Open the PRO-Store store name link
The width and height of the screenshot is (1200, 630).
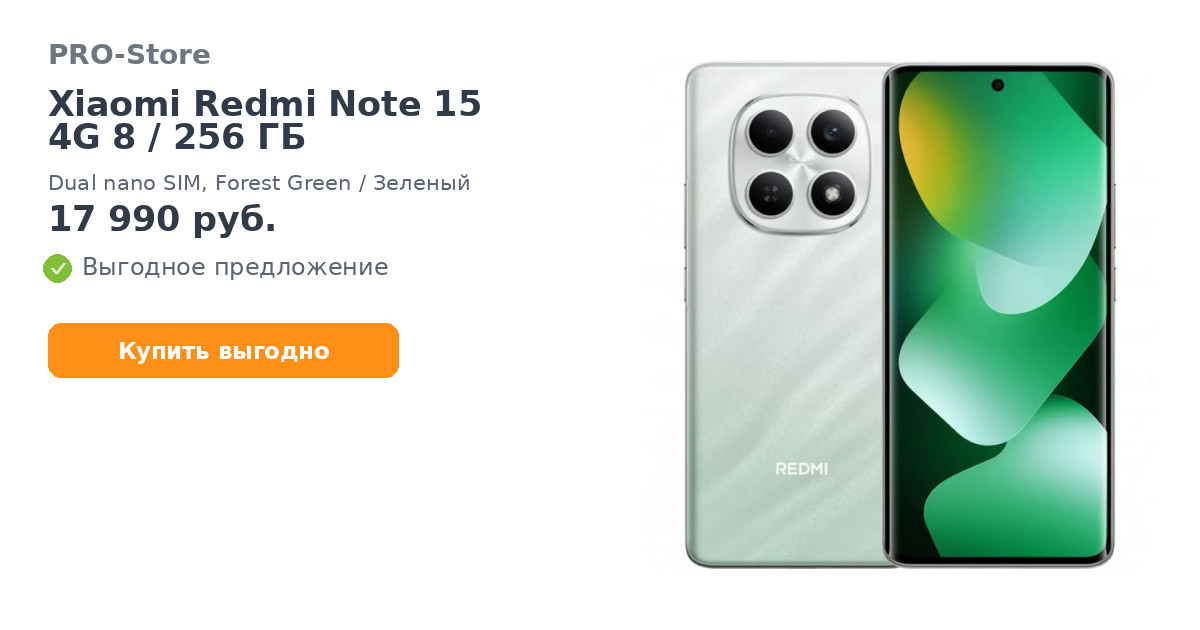pos(129,55)
